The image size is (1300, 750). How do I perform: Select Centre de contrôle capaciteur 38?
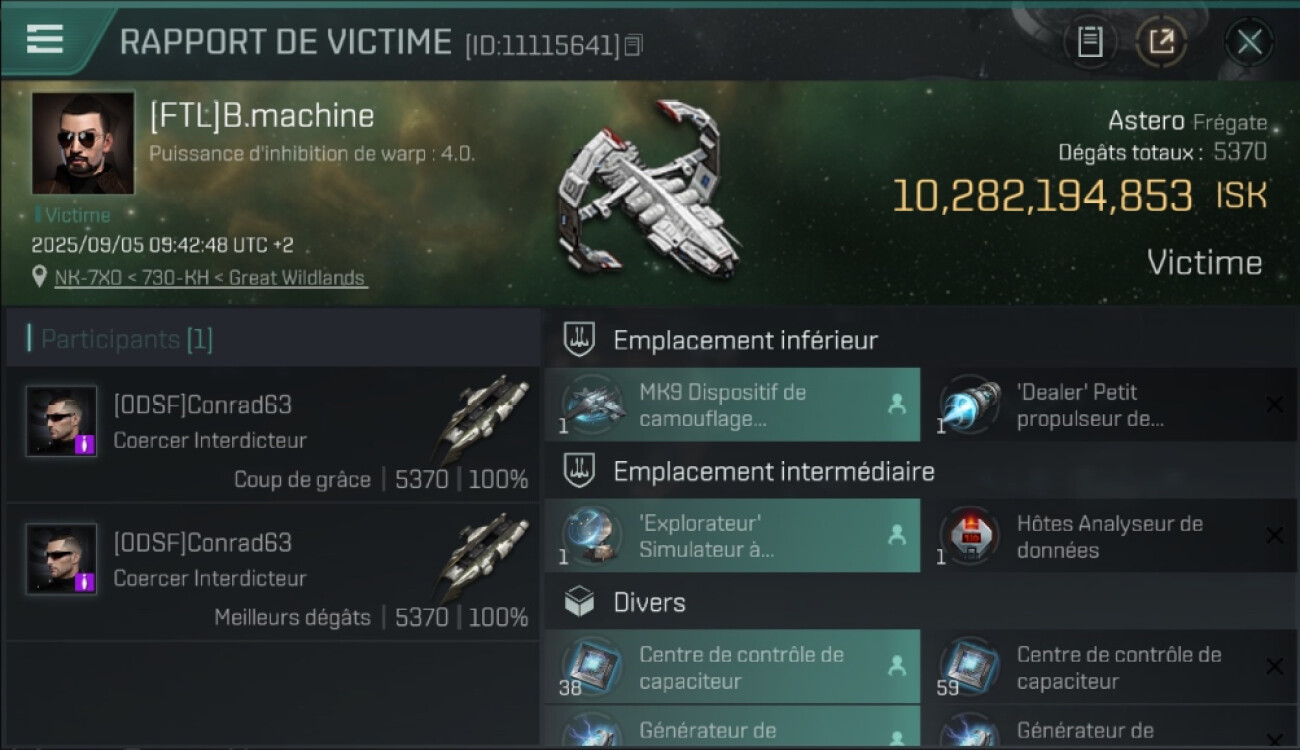coord(732,667)
